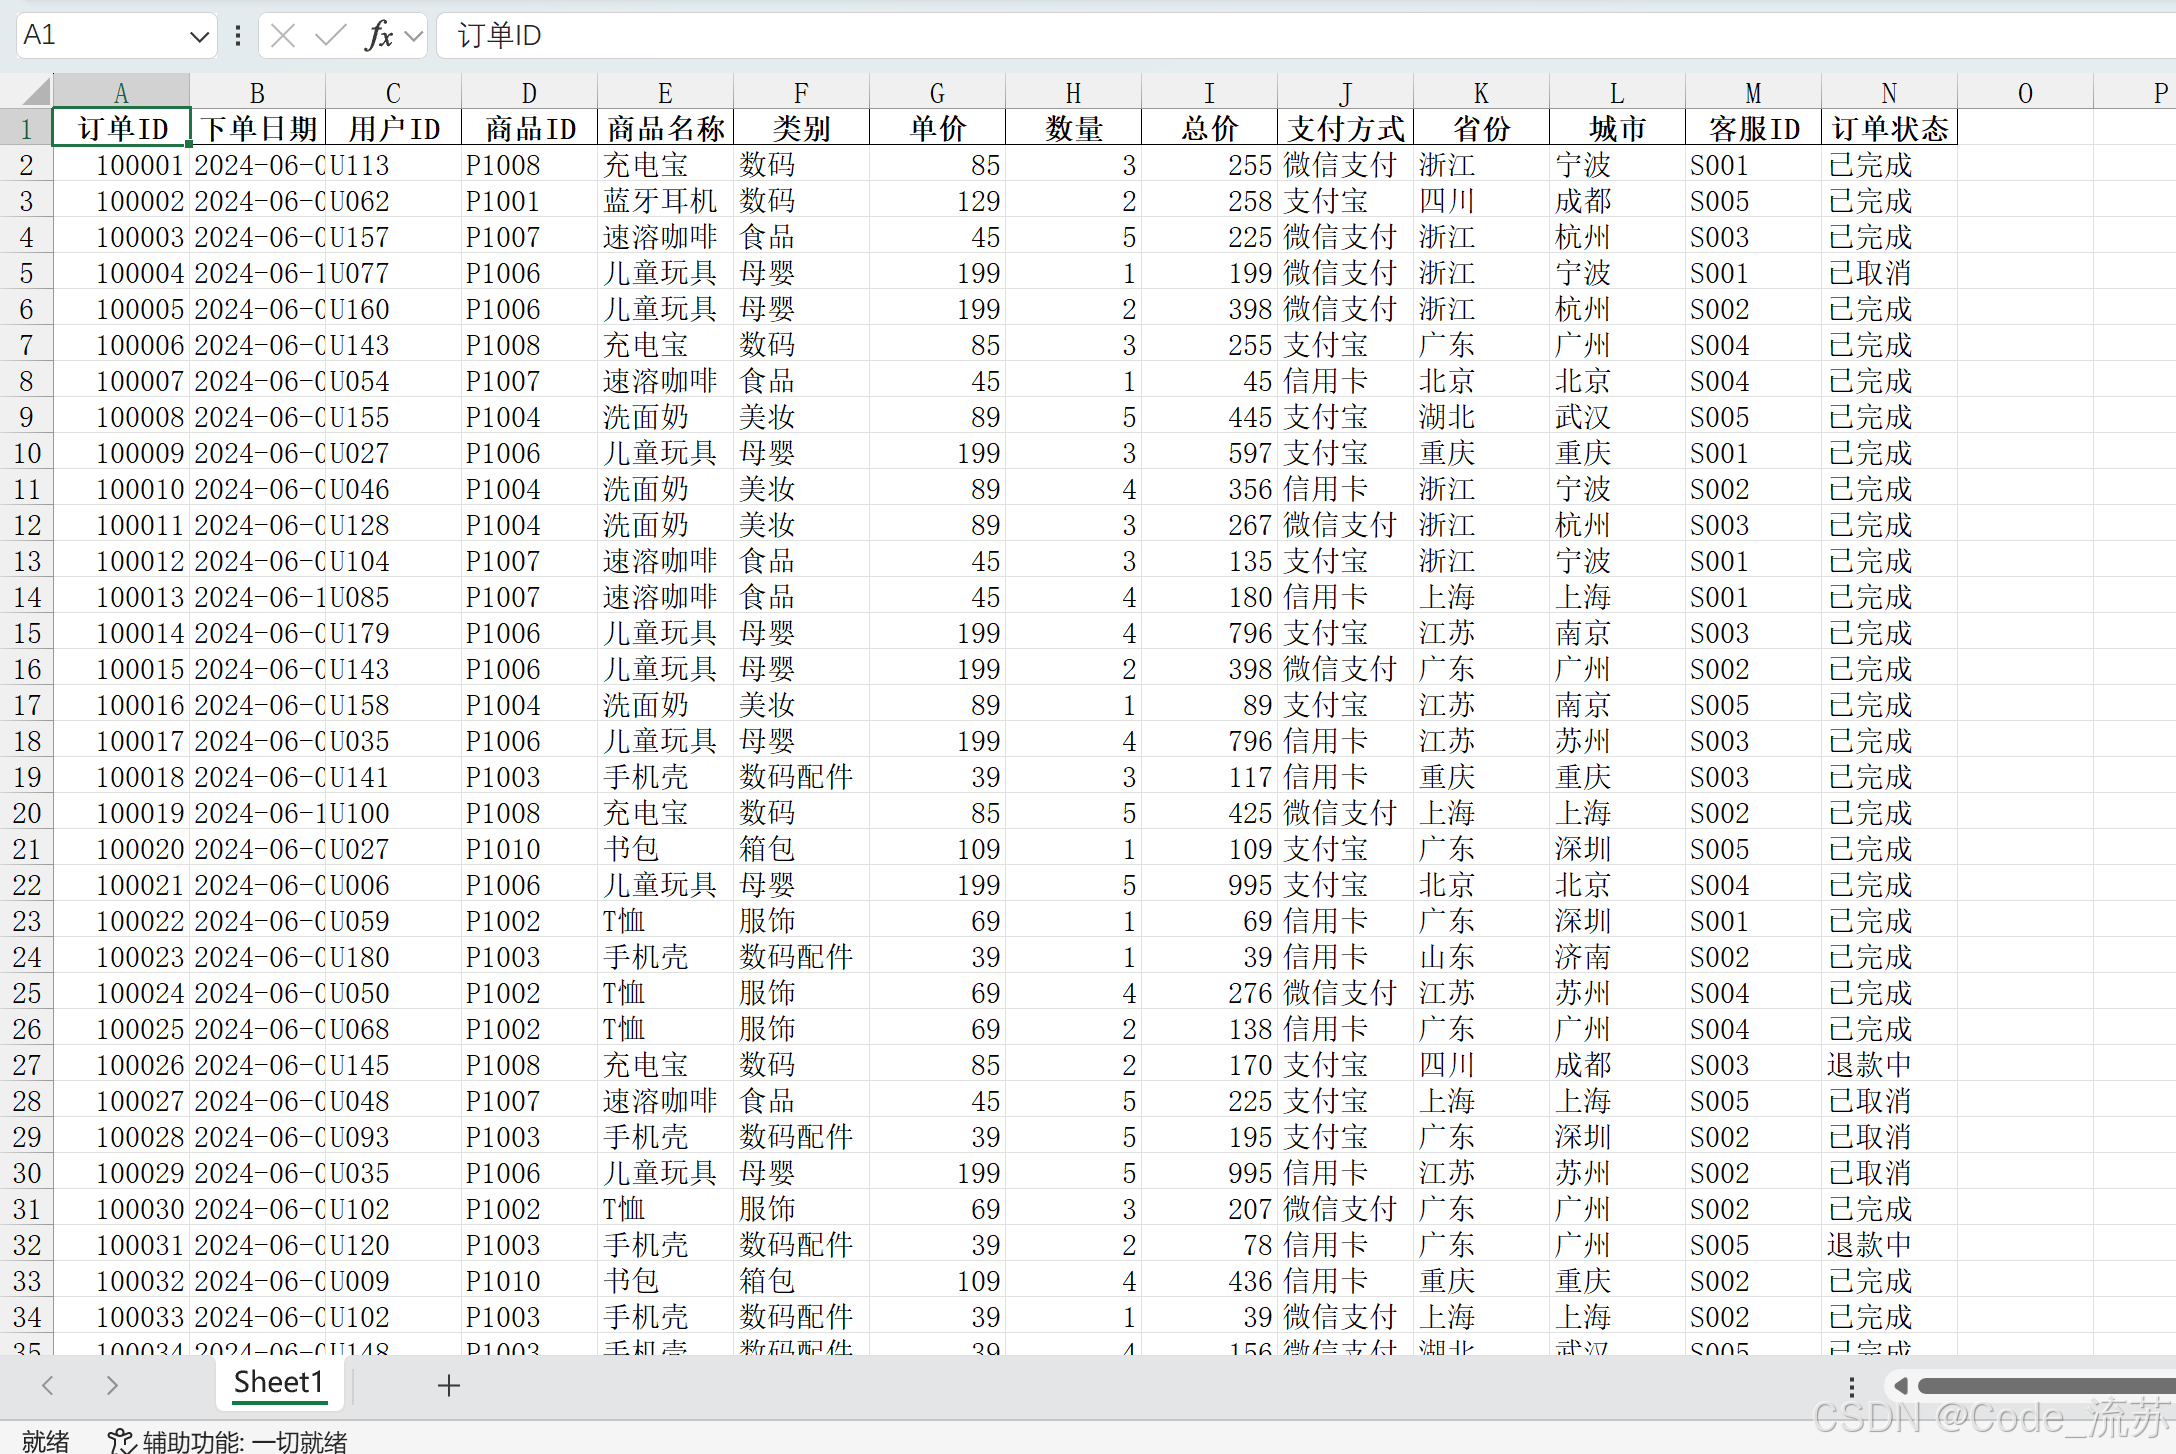
Task: Click the sheet tab bar splitter dots
Action: click(1852, 1386)
